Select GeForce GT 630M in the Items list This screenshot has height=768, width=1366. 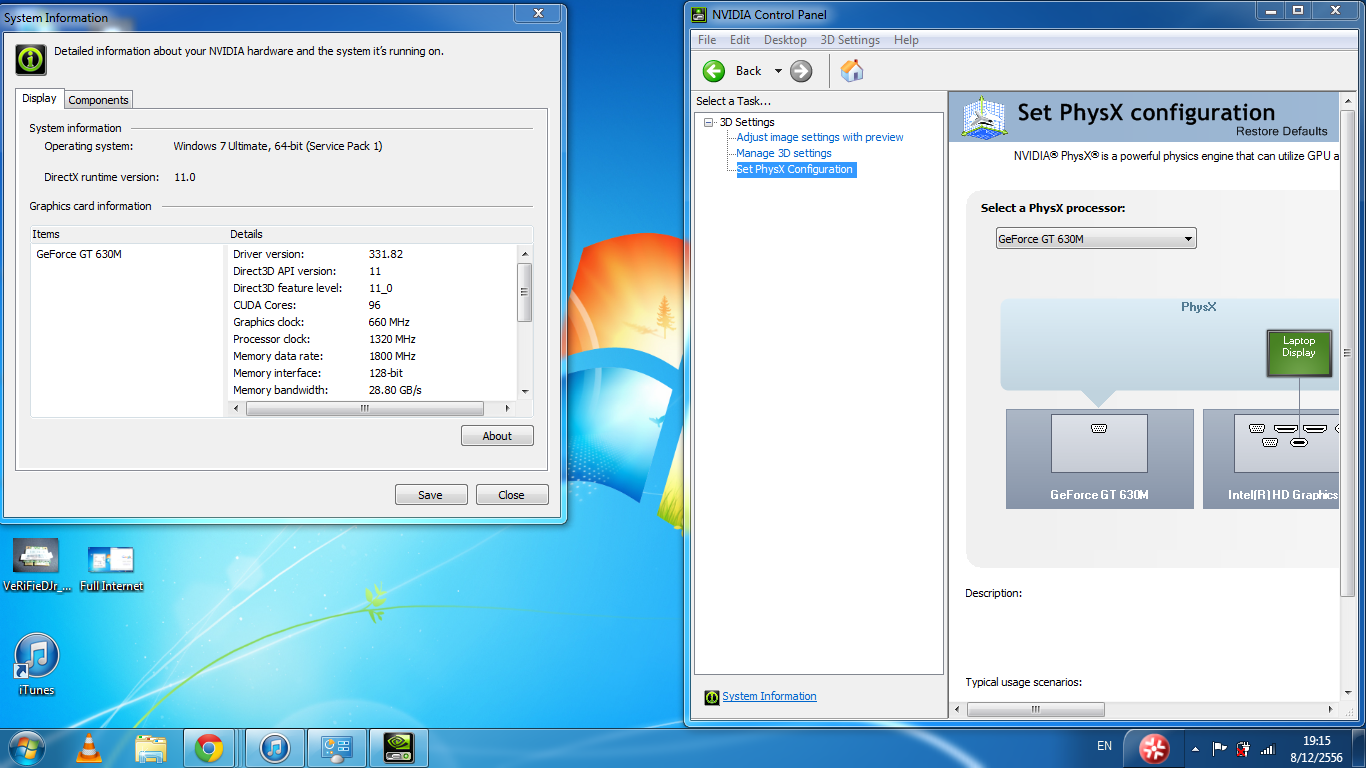point(79,254)
